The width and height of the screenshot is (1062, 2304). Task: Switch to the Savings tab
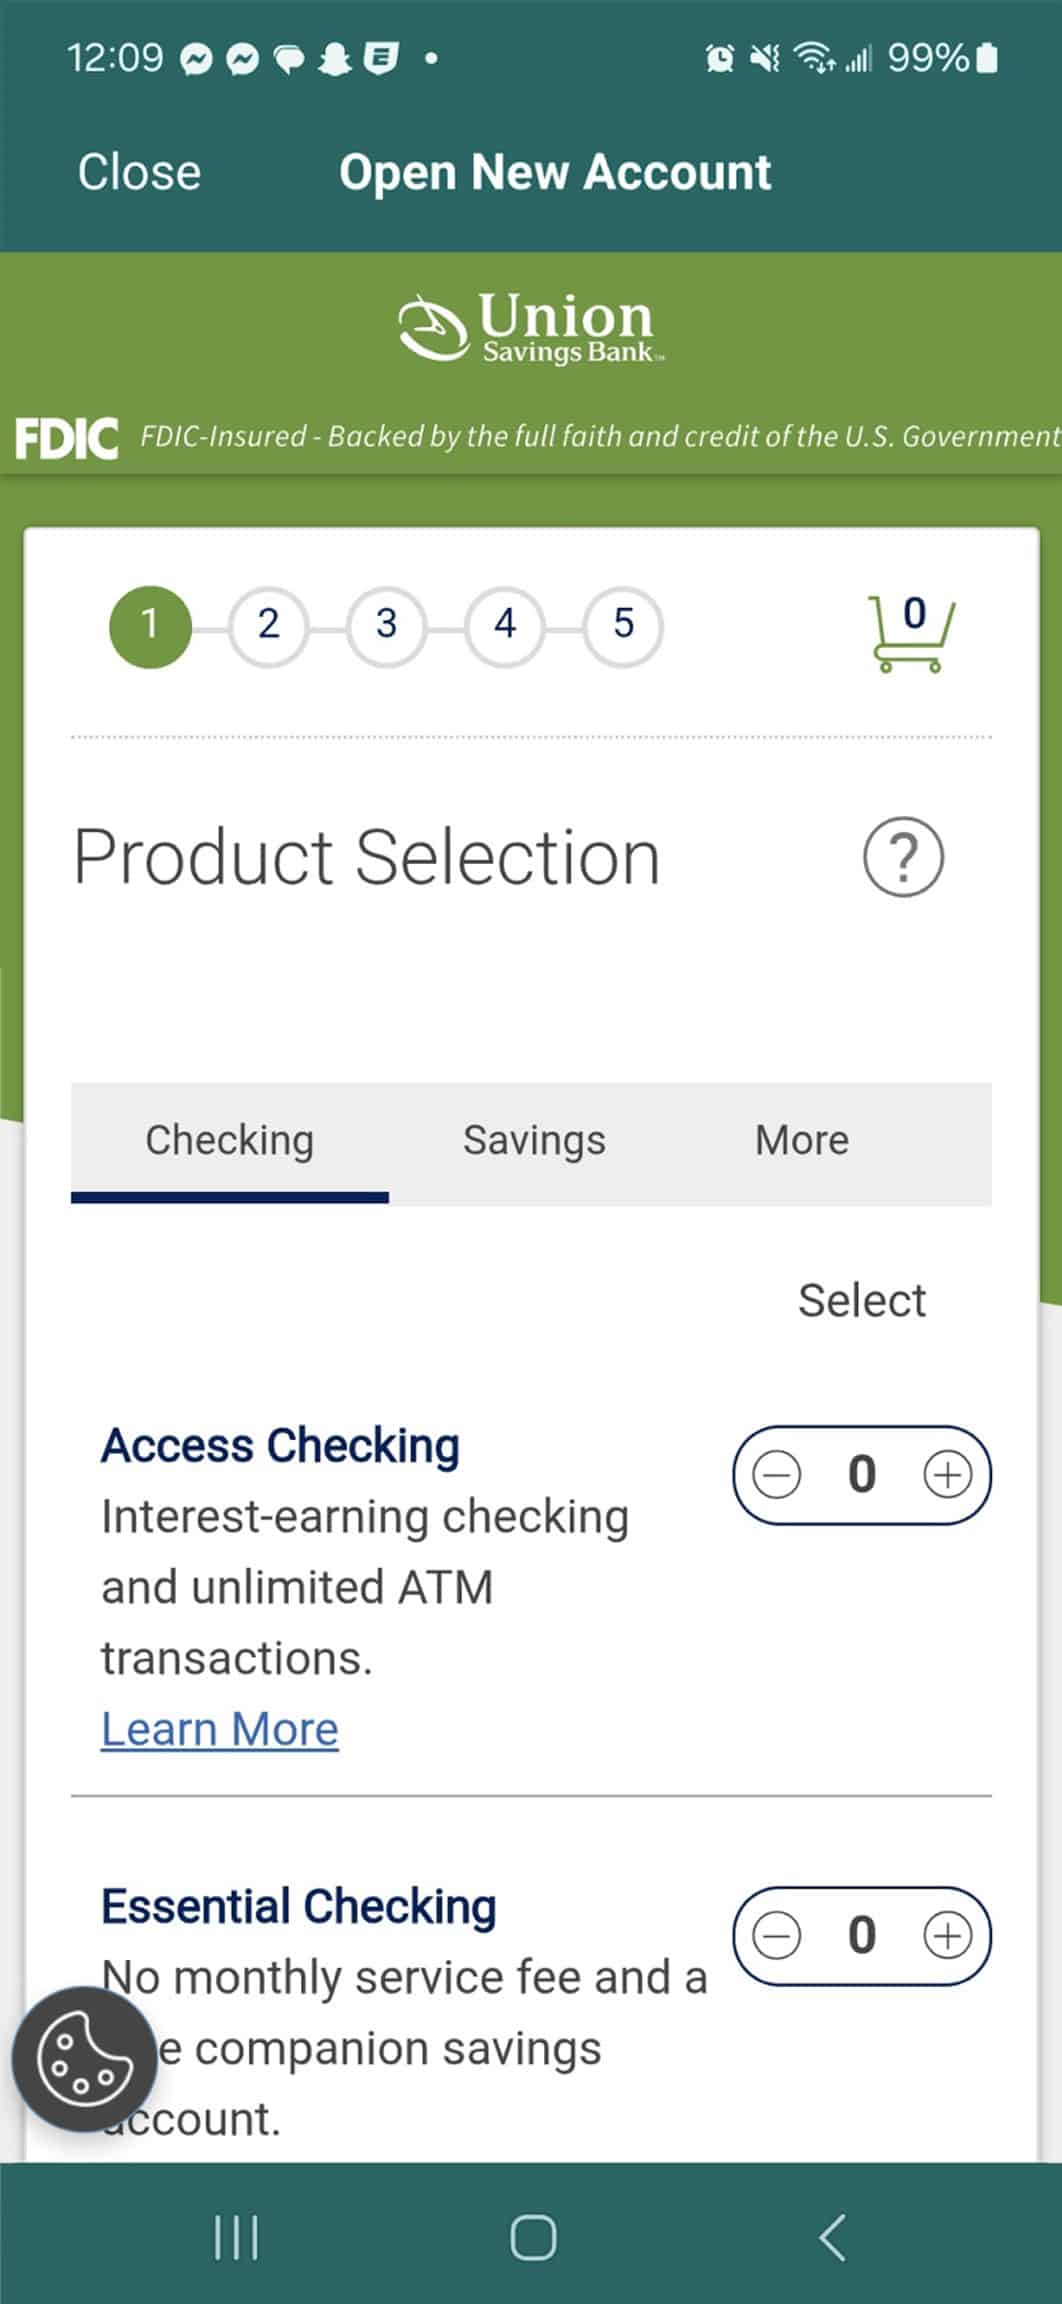coord(534,1141)
